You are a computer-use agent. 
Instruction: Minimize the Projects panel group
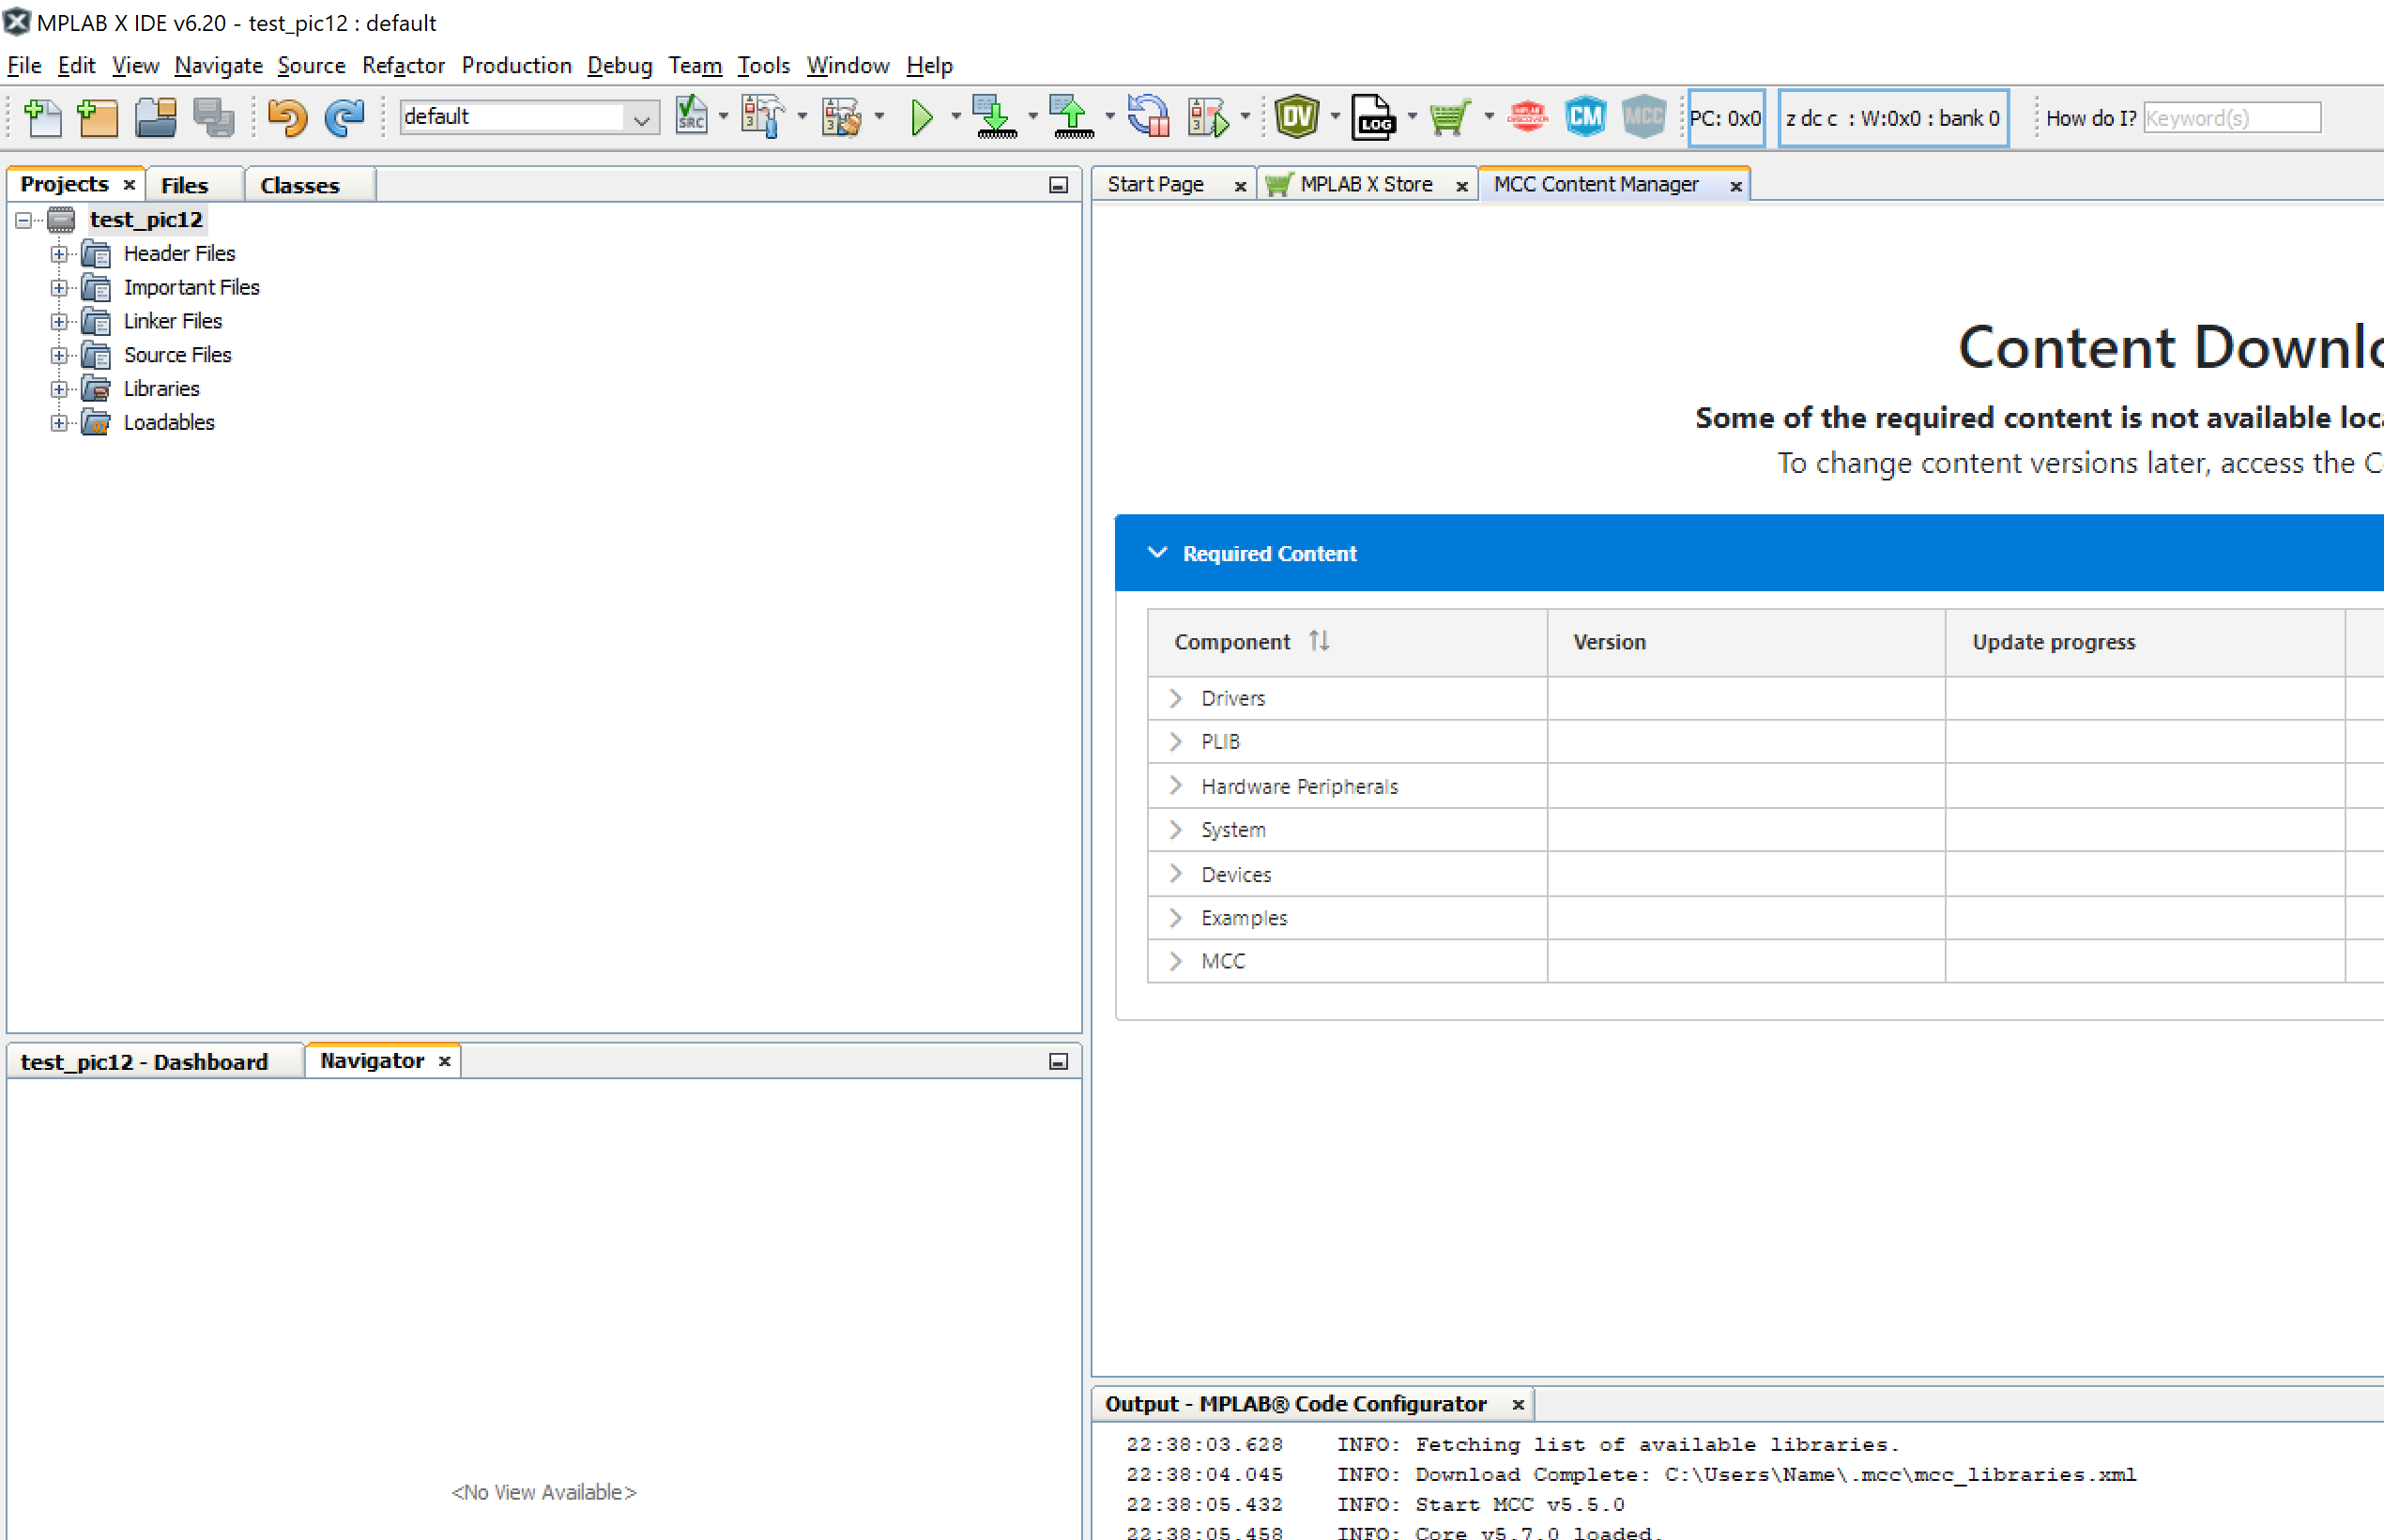(1058, 185)
